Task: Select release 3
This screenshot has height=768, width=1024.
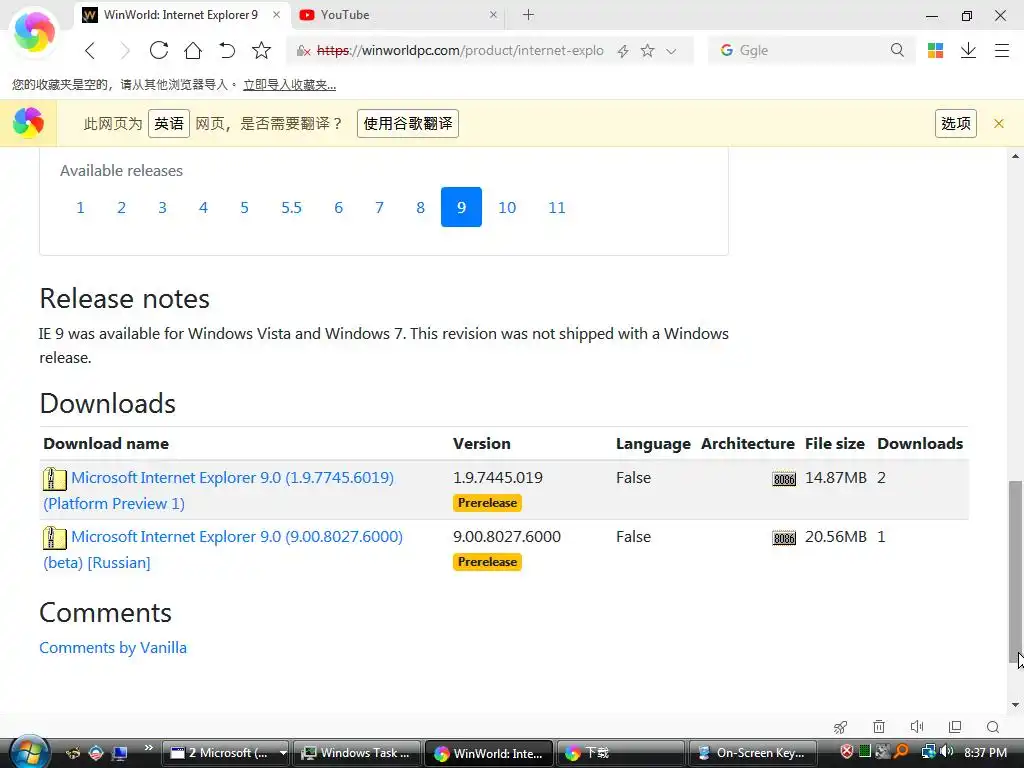Action: point(163,208)
